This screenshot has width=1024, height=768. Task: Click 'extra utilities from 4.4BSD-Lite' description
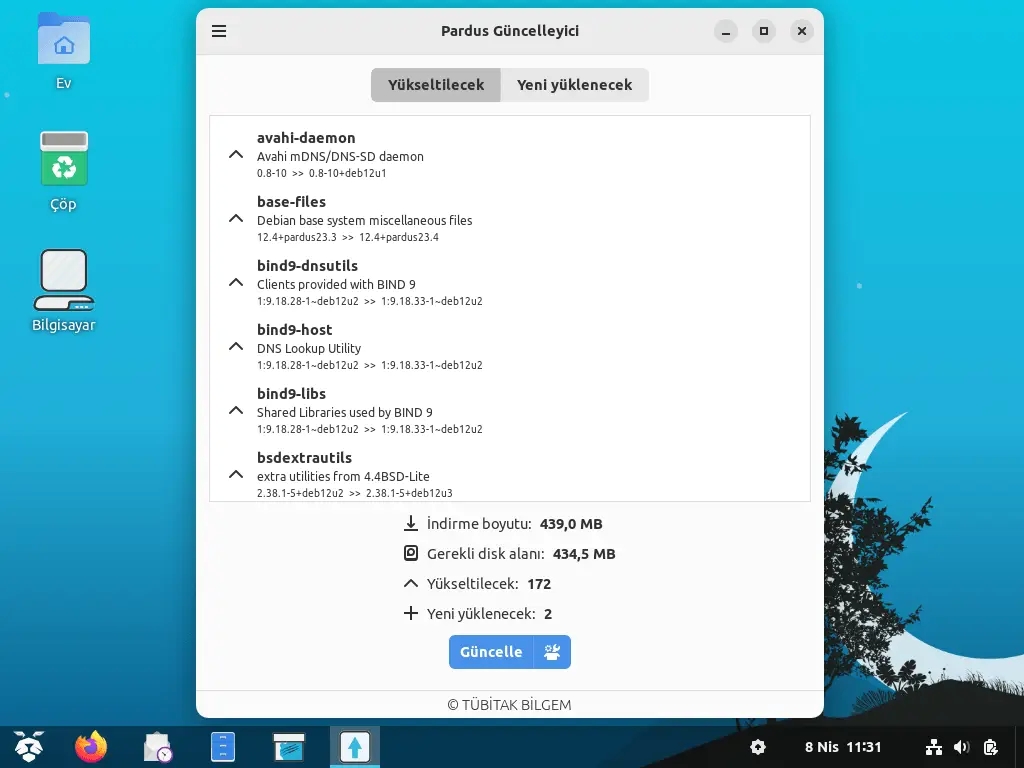[343, 477]
